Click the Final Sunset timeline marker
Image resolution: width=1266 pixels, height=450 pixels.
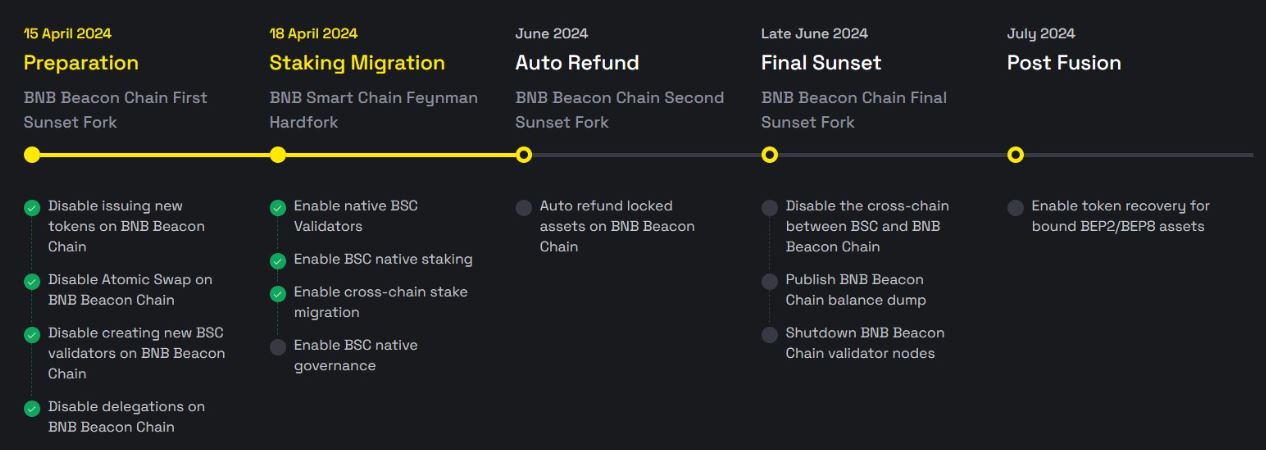click(770, 155)
